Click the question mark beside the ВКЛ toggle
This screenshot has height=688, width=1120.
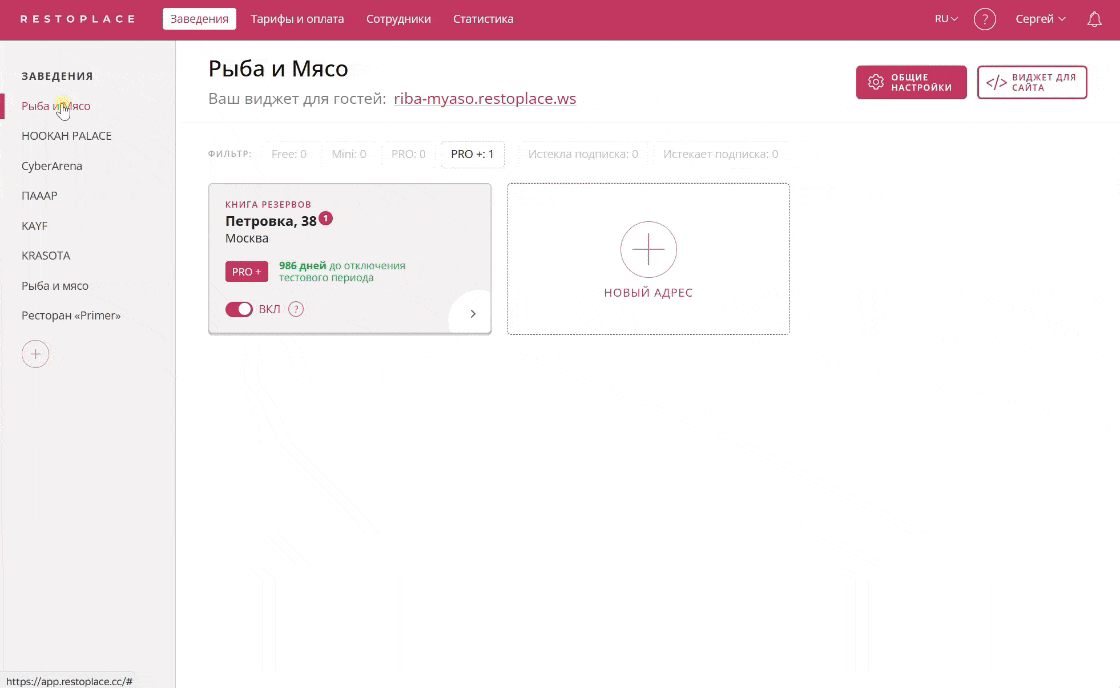click(x=296, y=309)
